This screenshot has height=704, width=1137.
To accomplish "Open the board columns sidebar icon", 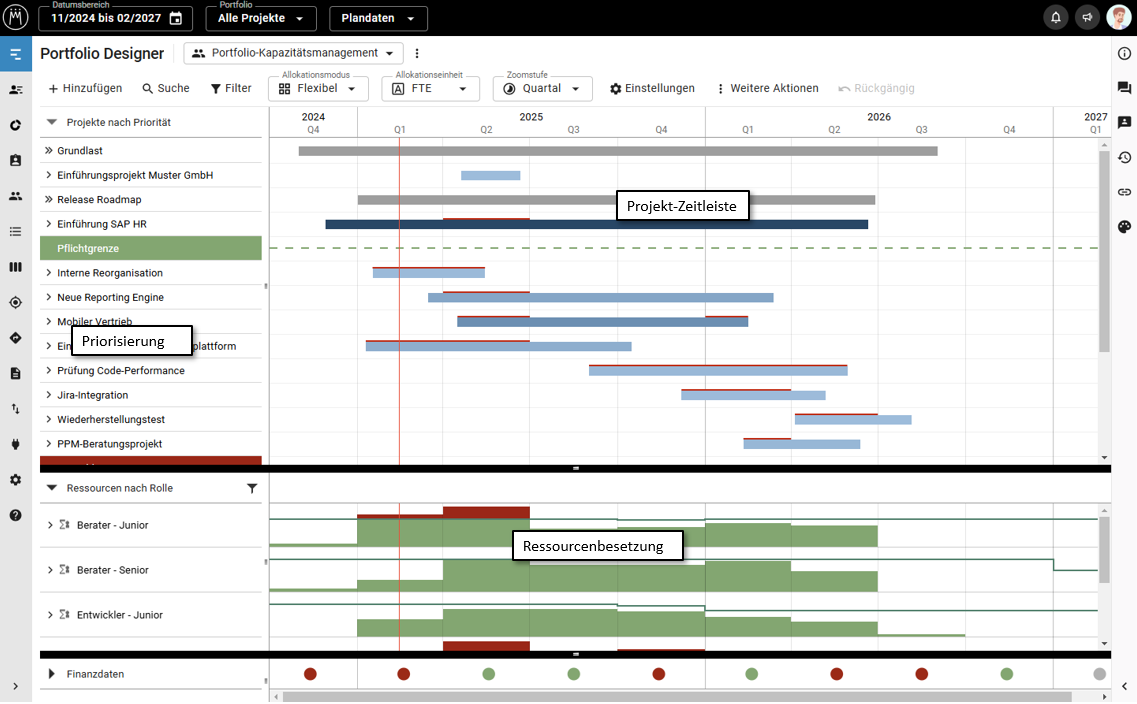I will pyautogui.click(x=15, y=267).
